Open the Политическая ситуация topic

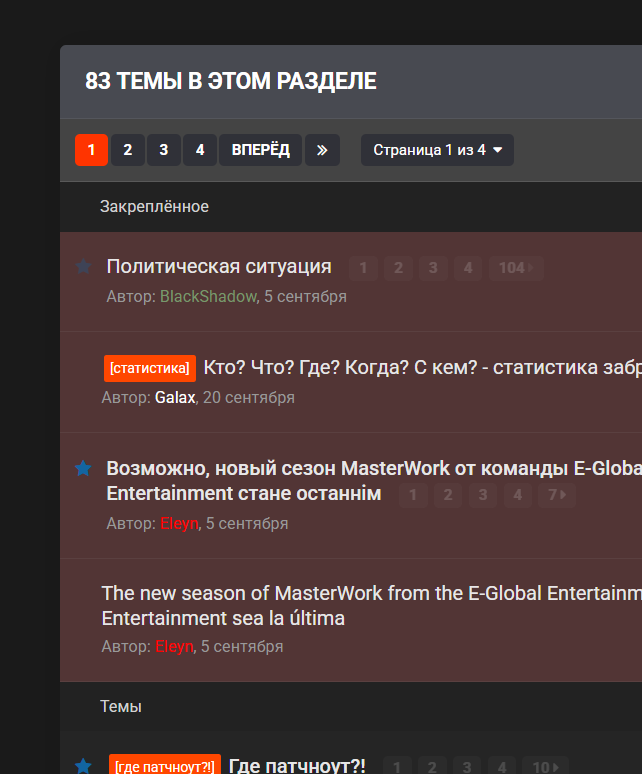pos(218,266)
